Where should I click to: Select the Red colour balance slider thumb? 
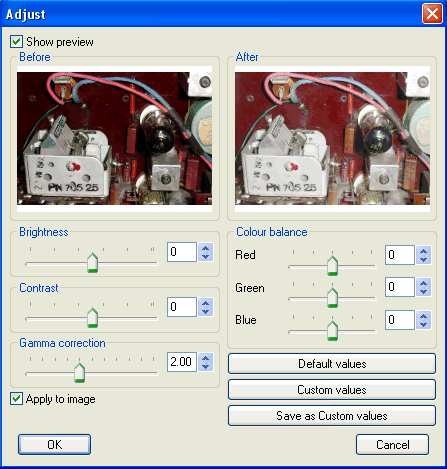[x=332, y=266]
